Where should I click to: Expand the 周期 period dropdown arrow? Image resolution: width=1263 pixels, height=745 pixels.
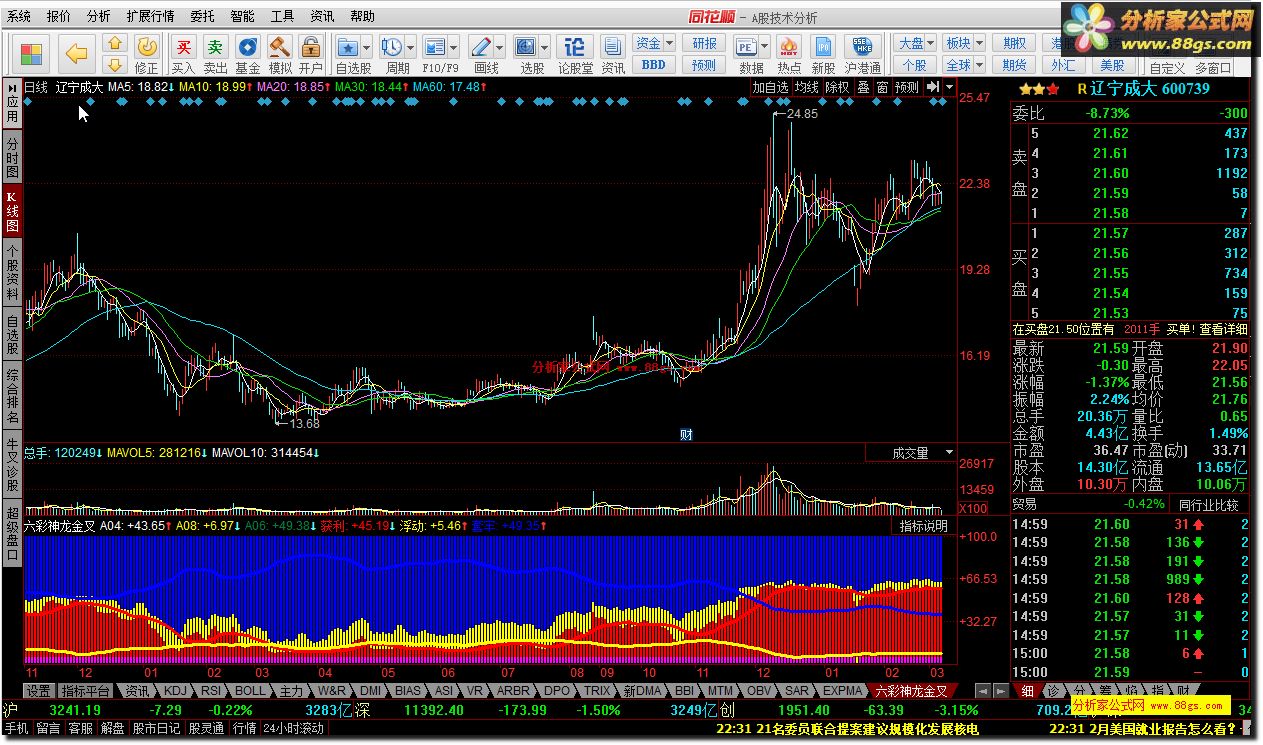pos(411,48)
